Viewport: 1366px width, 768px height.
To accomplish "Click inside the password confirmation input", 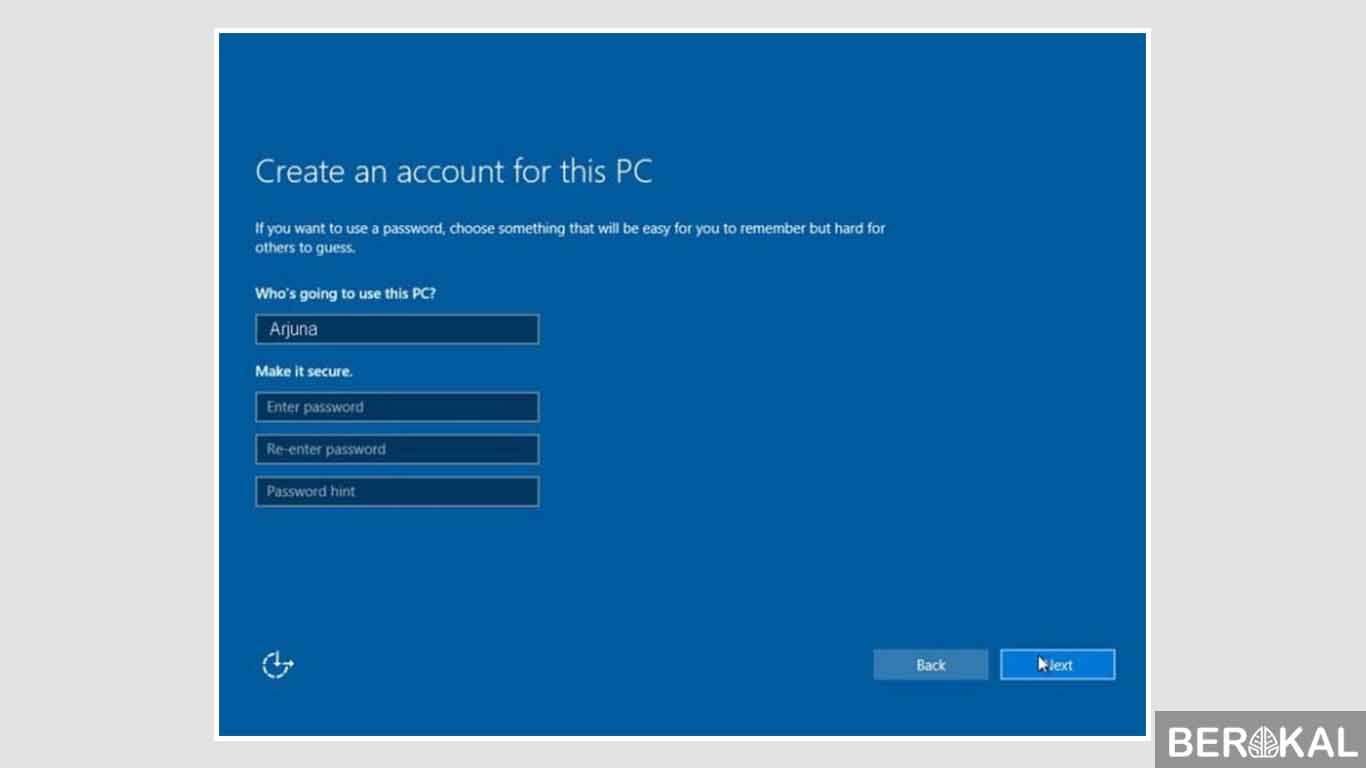I will click(396, 449).
